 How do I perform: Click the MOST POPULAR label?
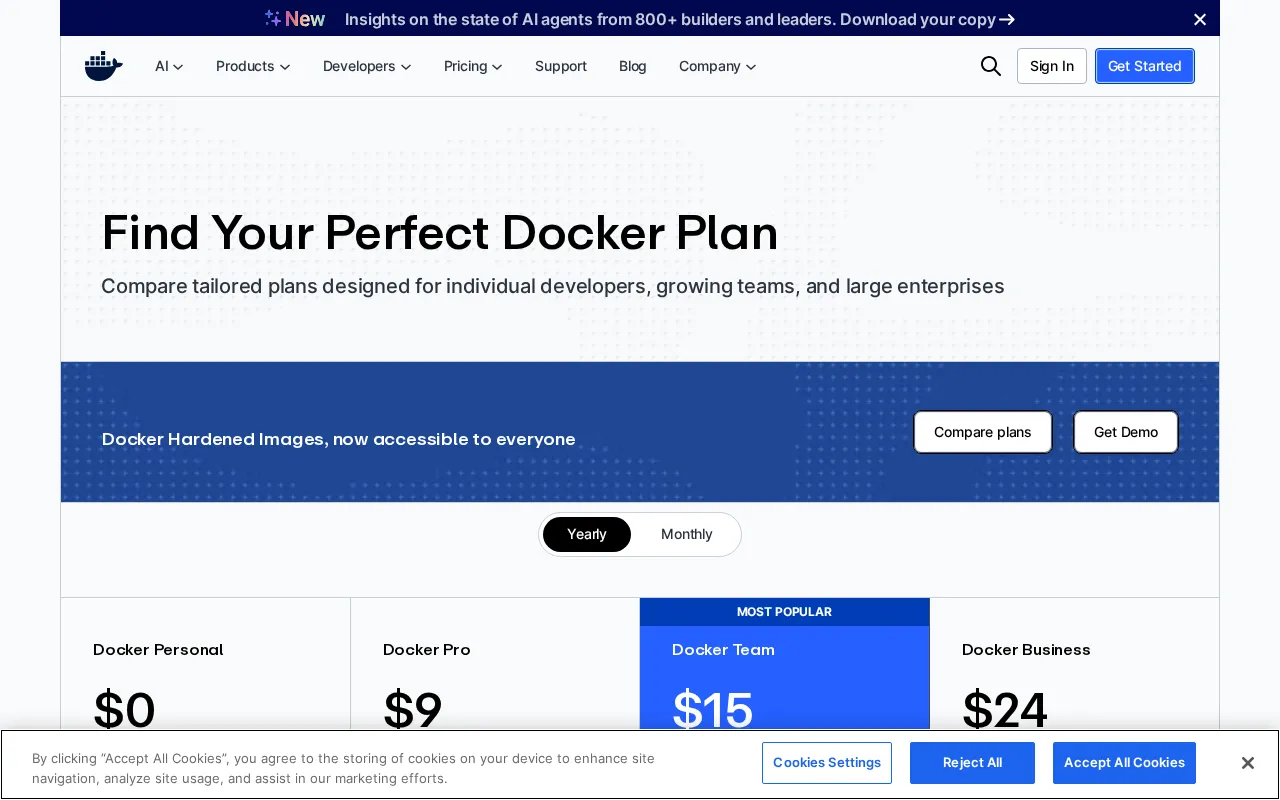coord(784,612)
